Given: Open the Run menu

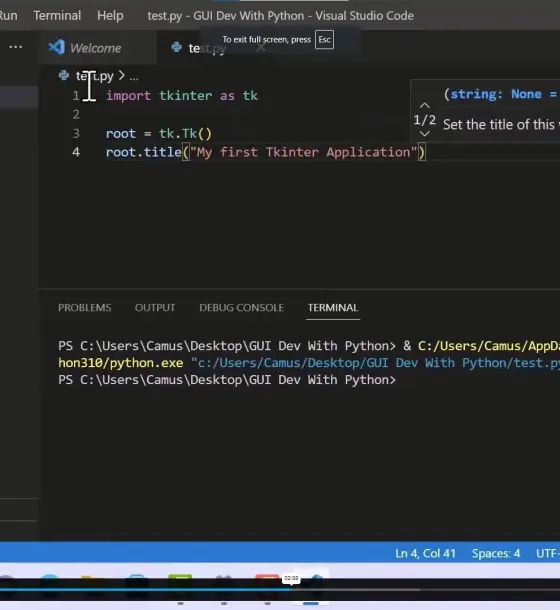Looking at the screenshot, I should 9,16.
